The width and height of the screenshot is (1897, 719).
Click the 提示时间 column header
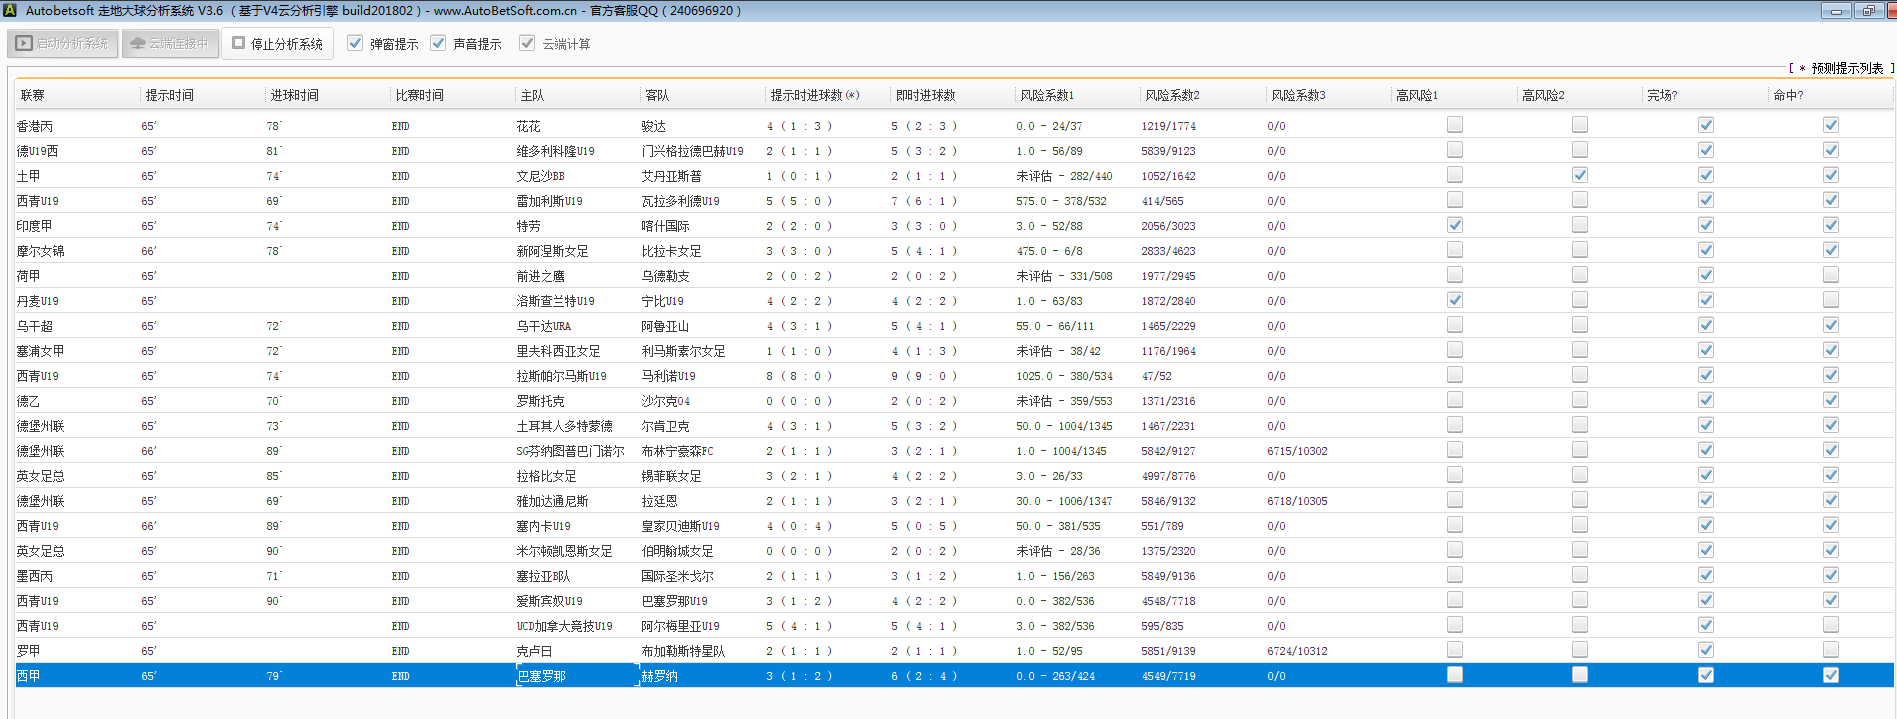pyautogui.click(x=170, y=95)
